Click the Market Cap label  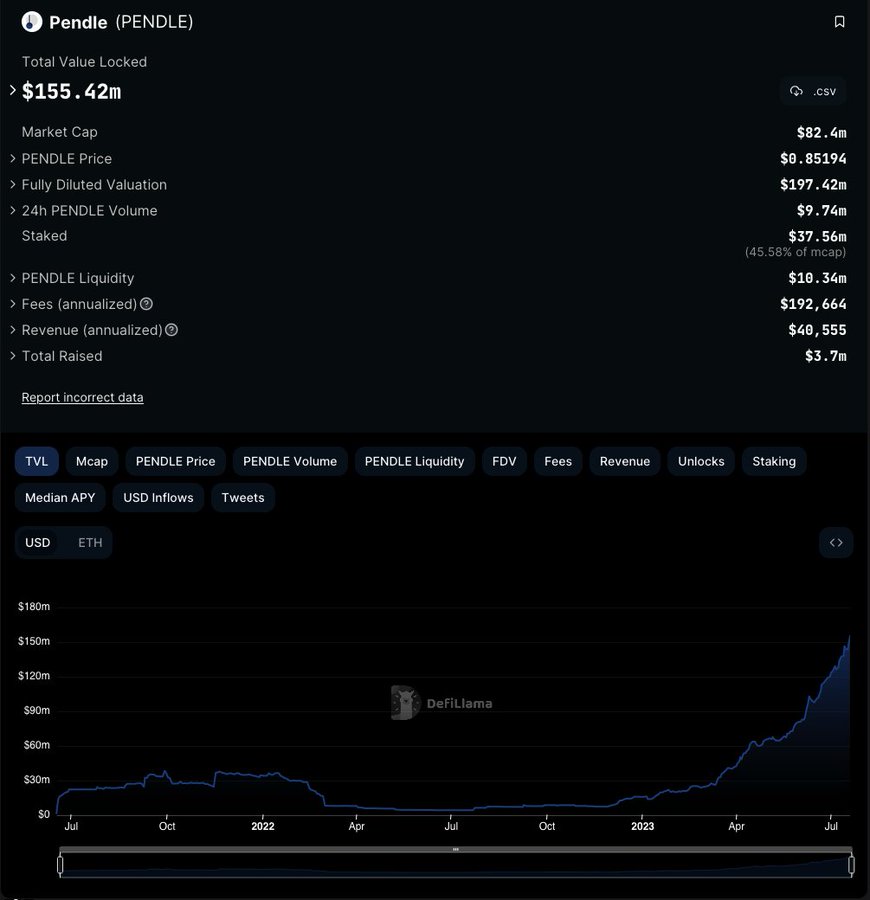click(x=60, y=132)
